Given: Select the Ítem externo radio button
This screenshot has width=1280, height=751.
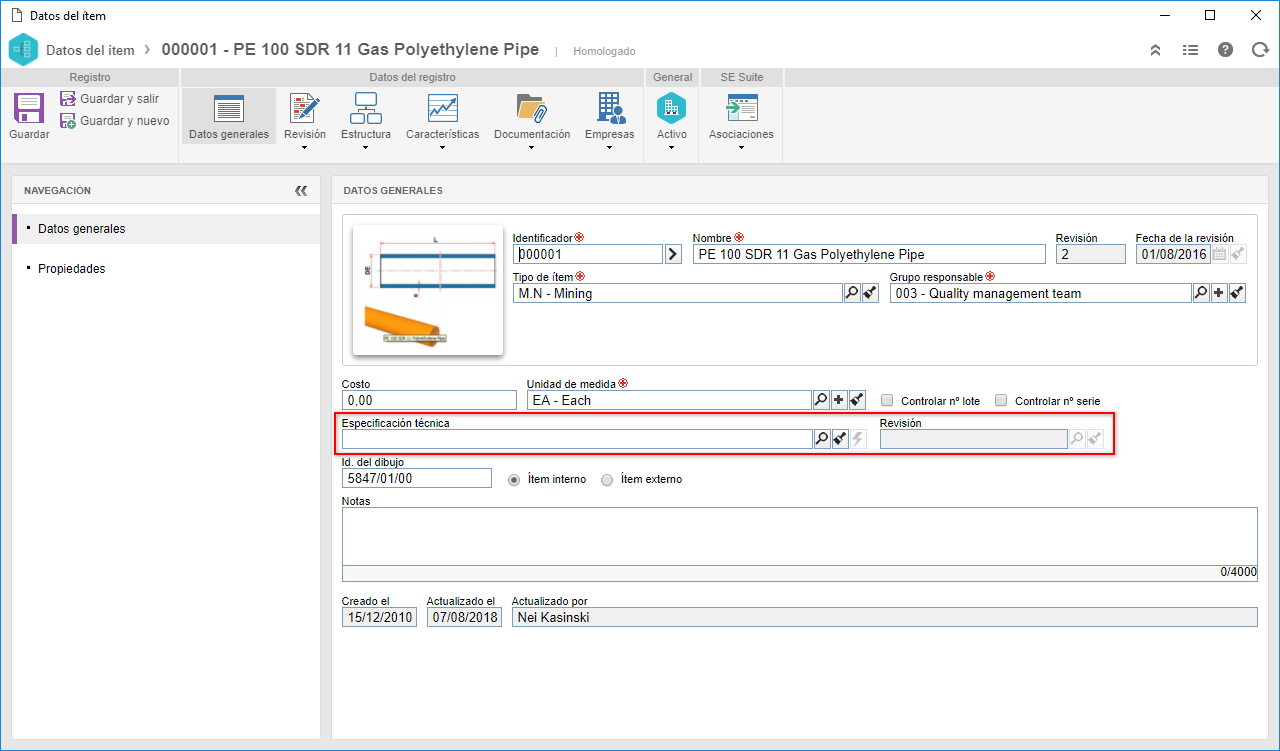Looking at the screenshot, I should tap(607, 479).
